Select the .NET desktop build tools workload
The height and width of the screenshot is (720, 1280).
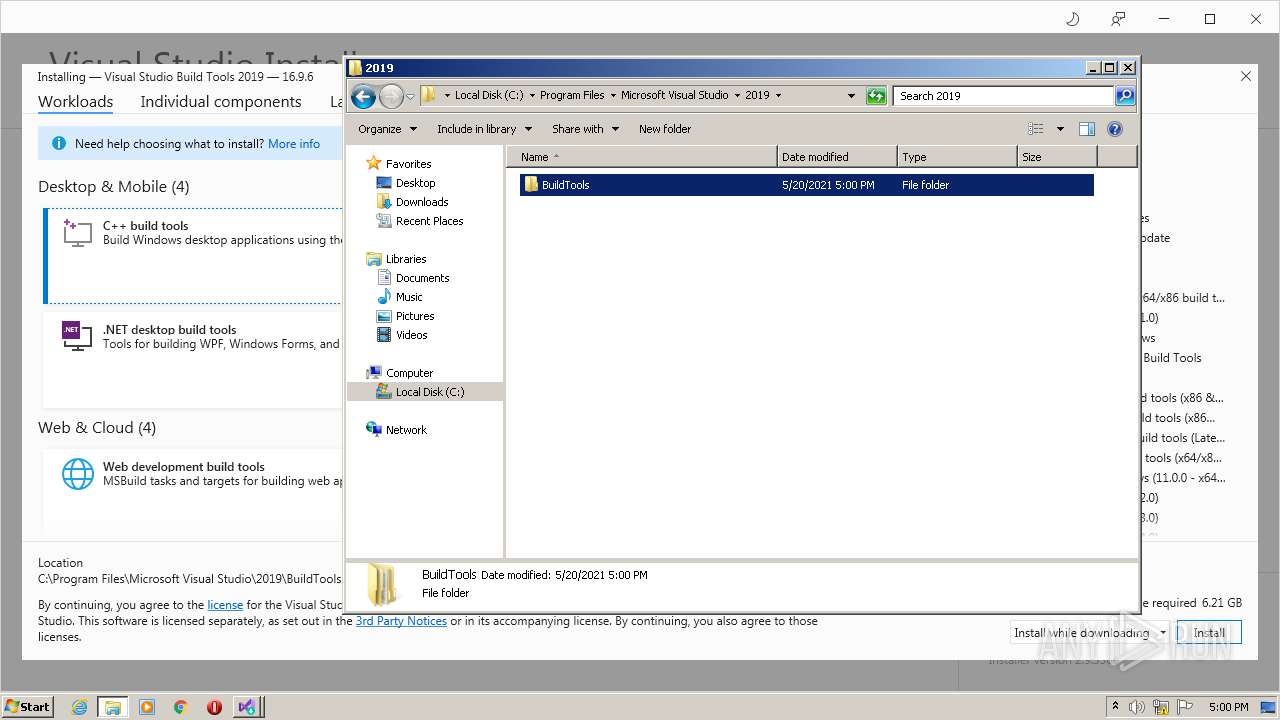[x=193, y=359]
